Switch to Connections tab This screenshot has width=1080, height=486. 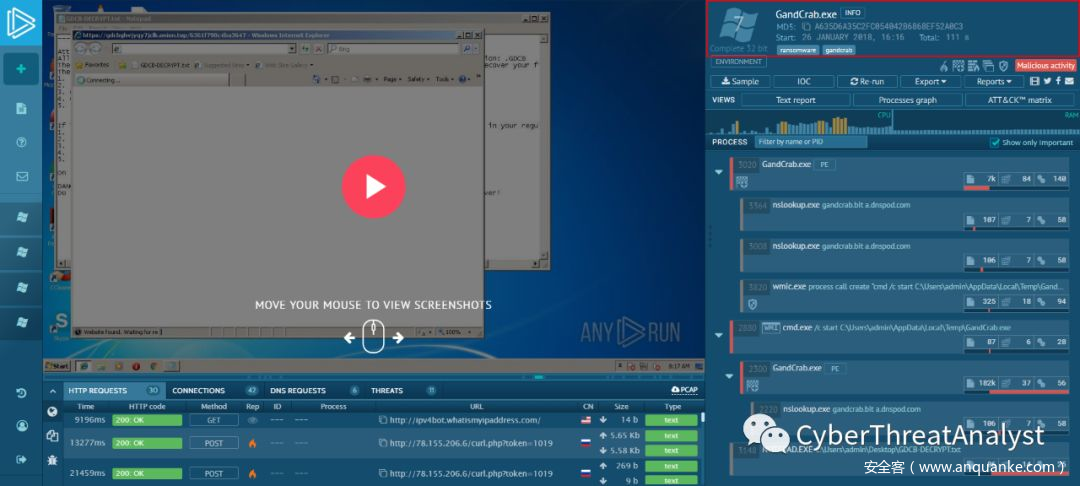214,390
